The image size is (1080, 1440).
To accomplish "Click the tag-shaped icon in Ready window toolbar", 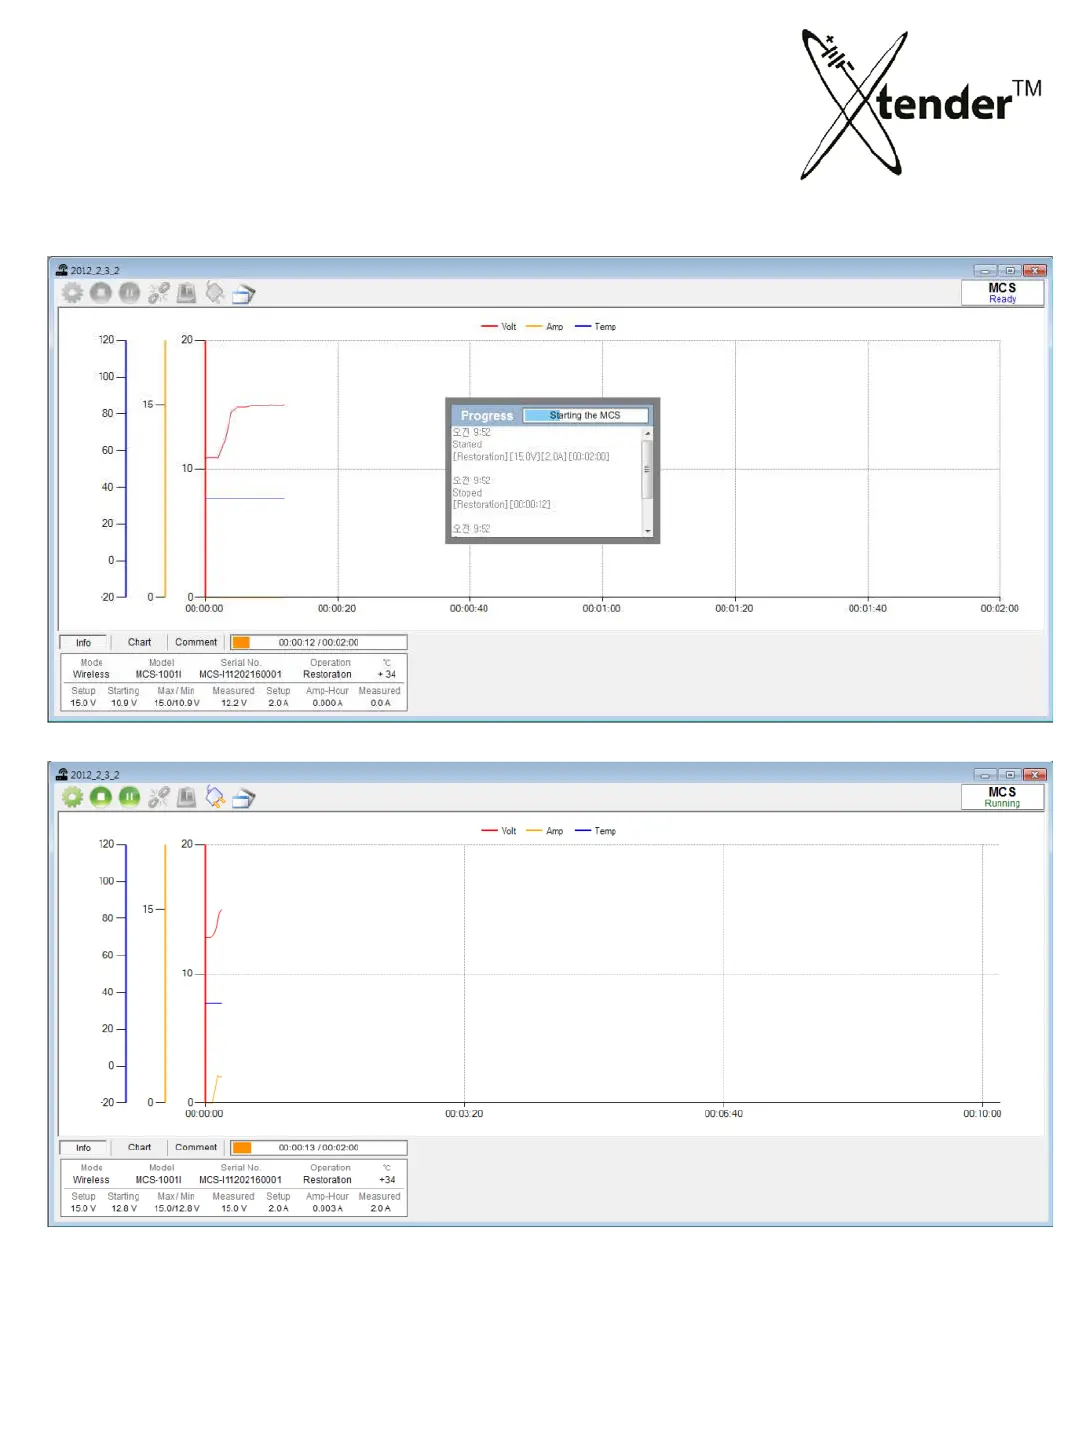I will (215, 293).
